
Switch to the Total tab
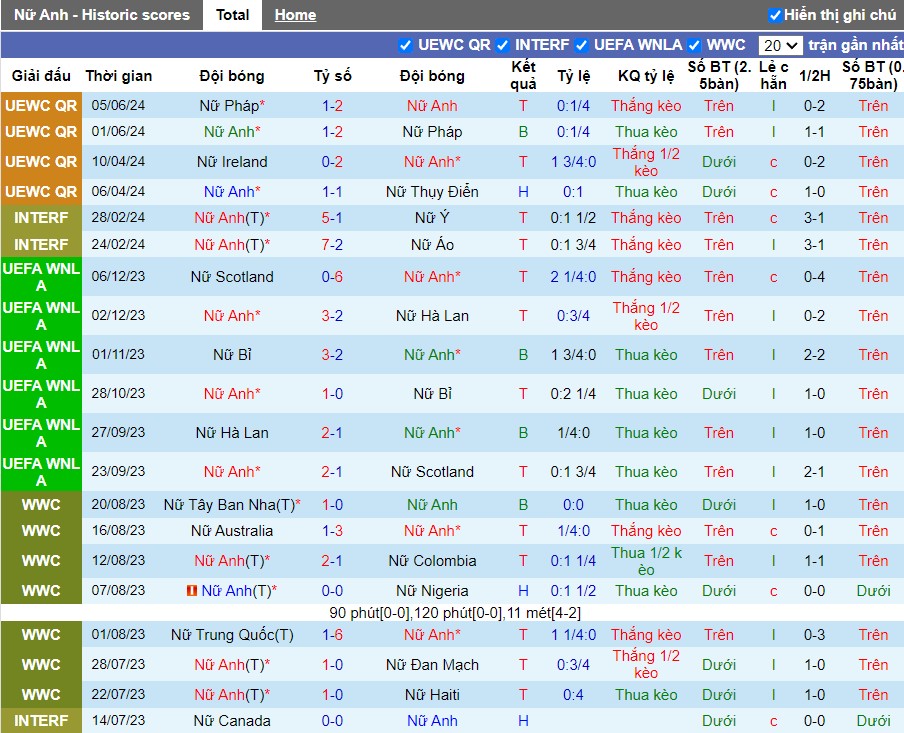(232, 15)
